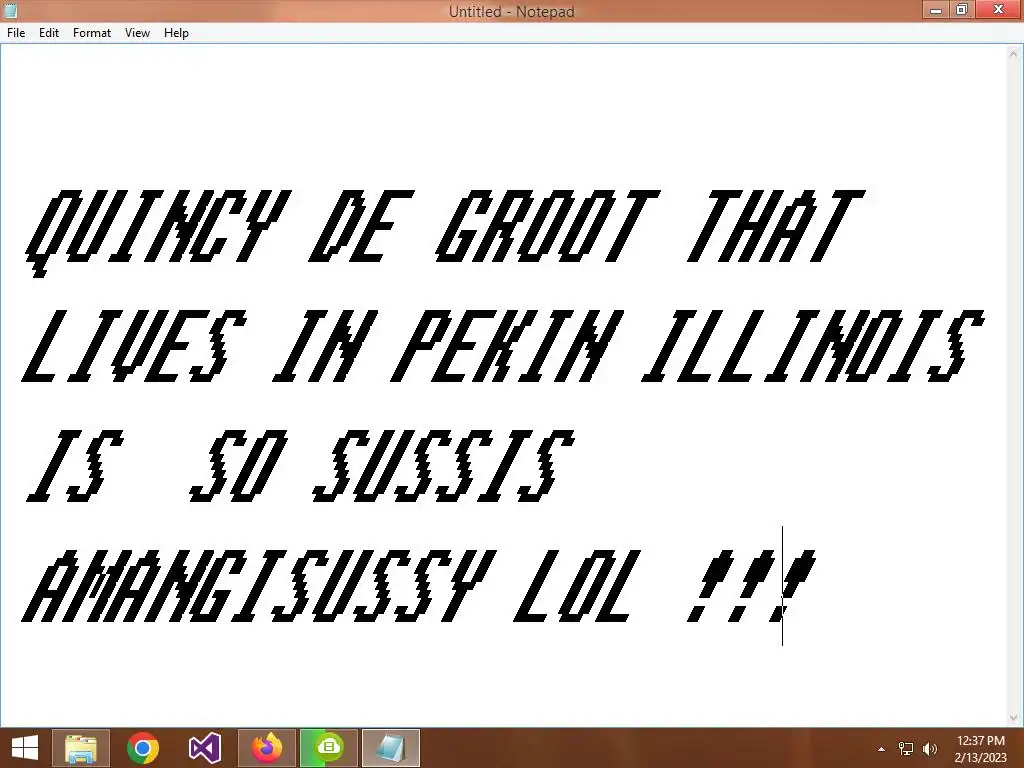This screenshot has height=768, width=1024.
Task: Open the File menu
Action: (x=16, y=33)
